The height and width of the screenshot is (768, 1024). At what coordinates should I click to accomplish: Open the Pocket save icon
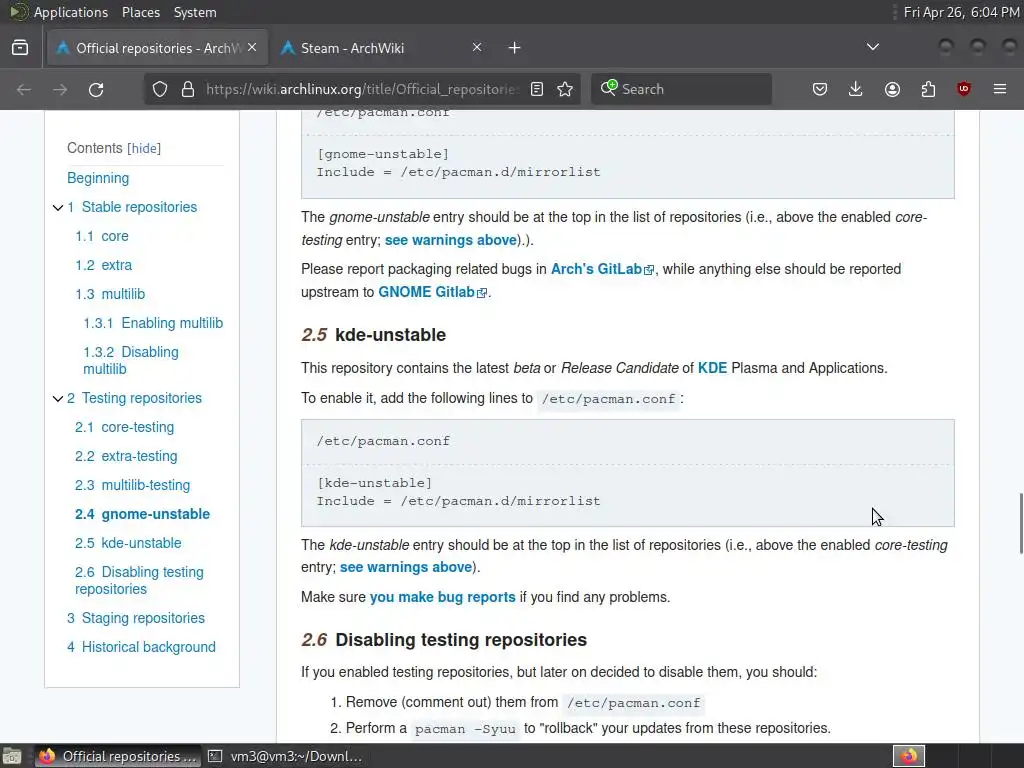[820, 89]
